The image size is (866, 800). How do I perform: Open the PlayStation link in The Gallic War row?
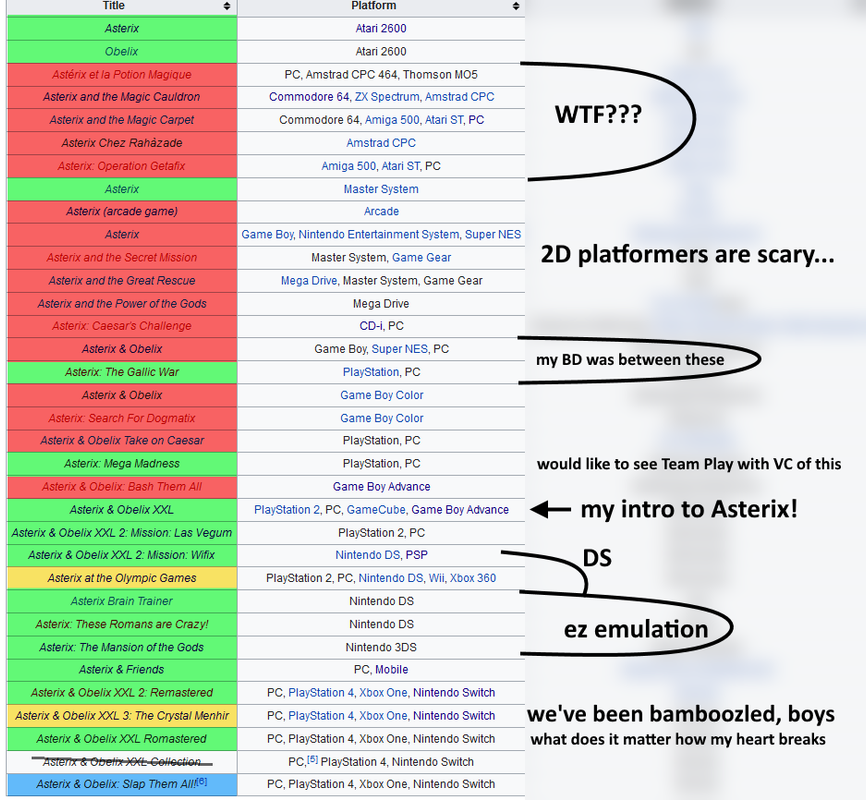coord(370,372)
